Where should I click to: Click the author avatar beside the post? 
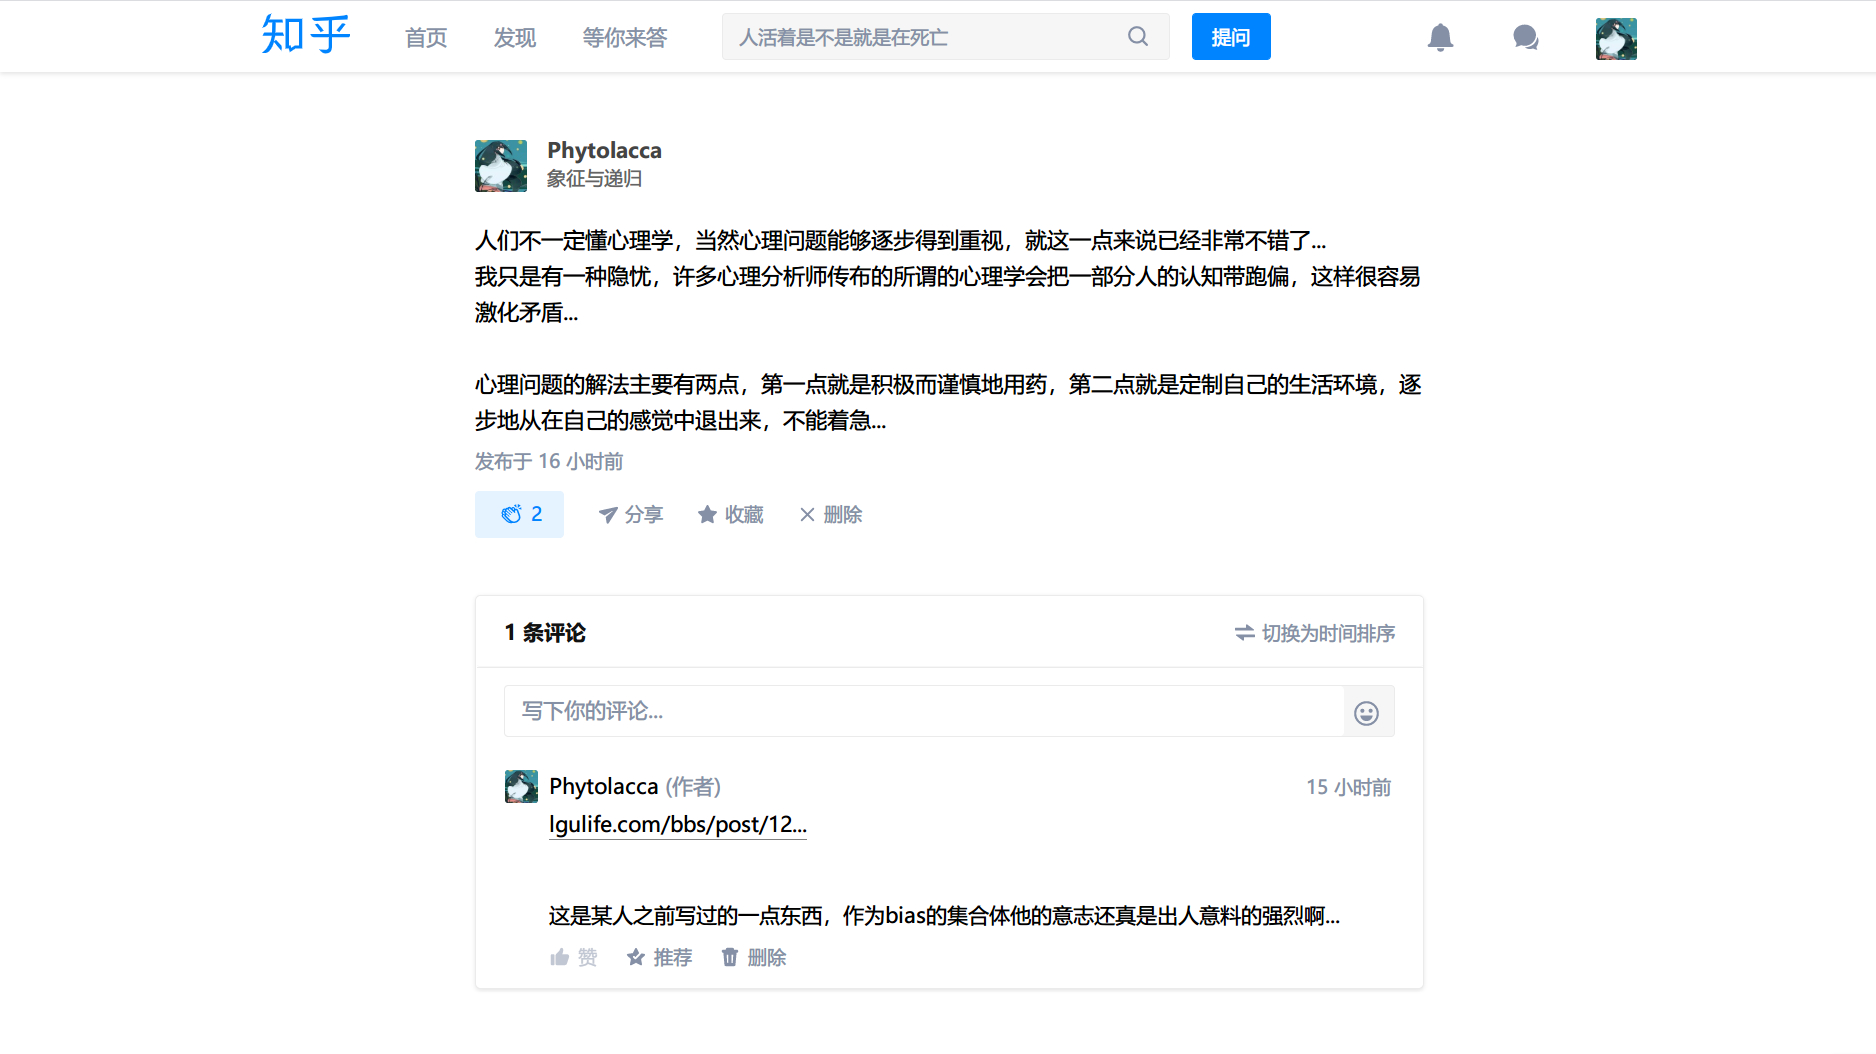coord(500,166)
